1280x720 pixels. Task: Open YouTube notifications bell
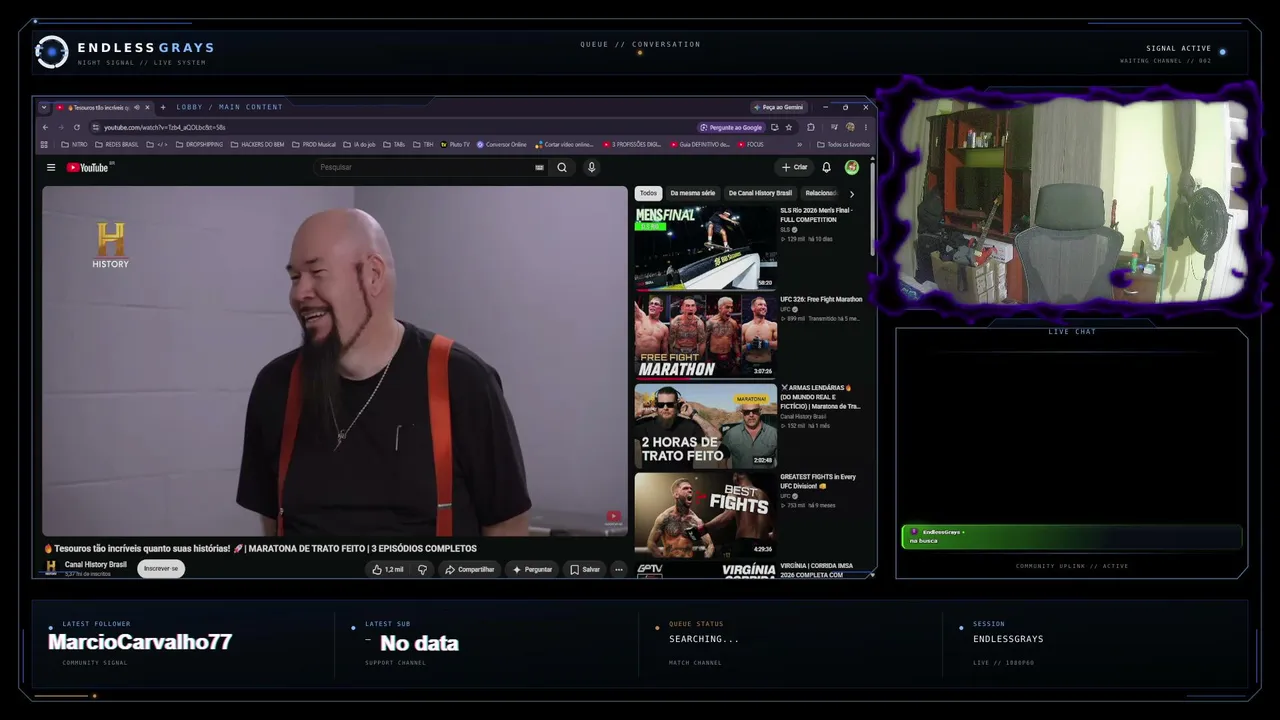pos(826,167)
